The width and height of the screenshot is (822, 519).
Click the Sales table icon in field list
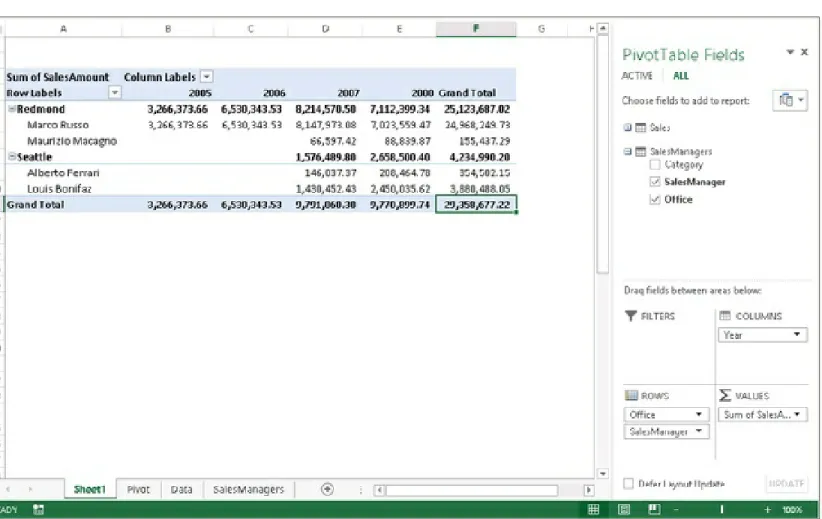pyautogui.click(x=641, y=127)
